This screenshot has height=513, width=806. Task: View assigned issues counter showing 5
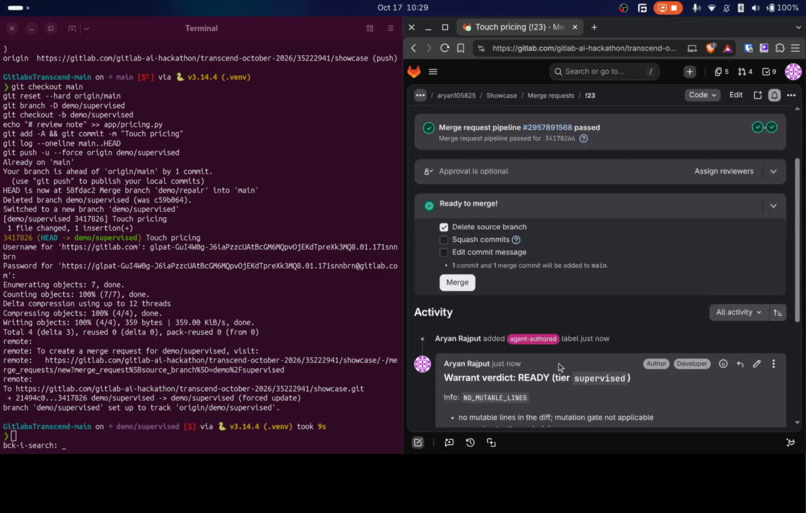[x=721, y=72]
